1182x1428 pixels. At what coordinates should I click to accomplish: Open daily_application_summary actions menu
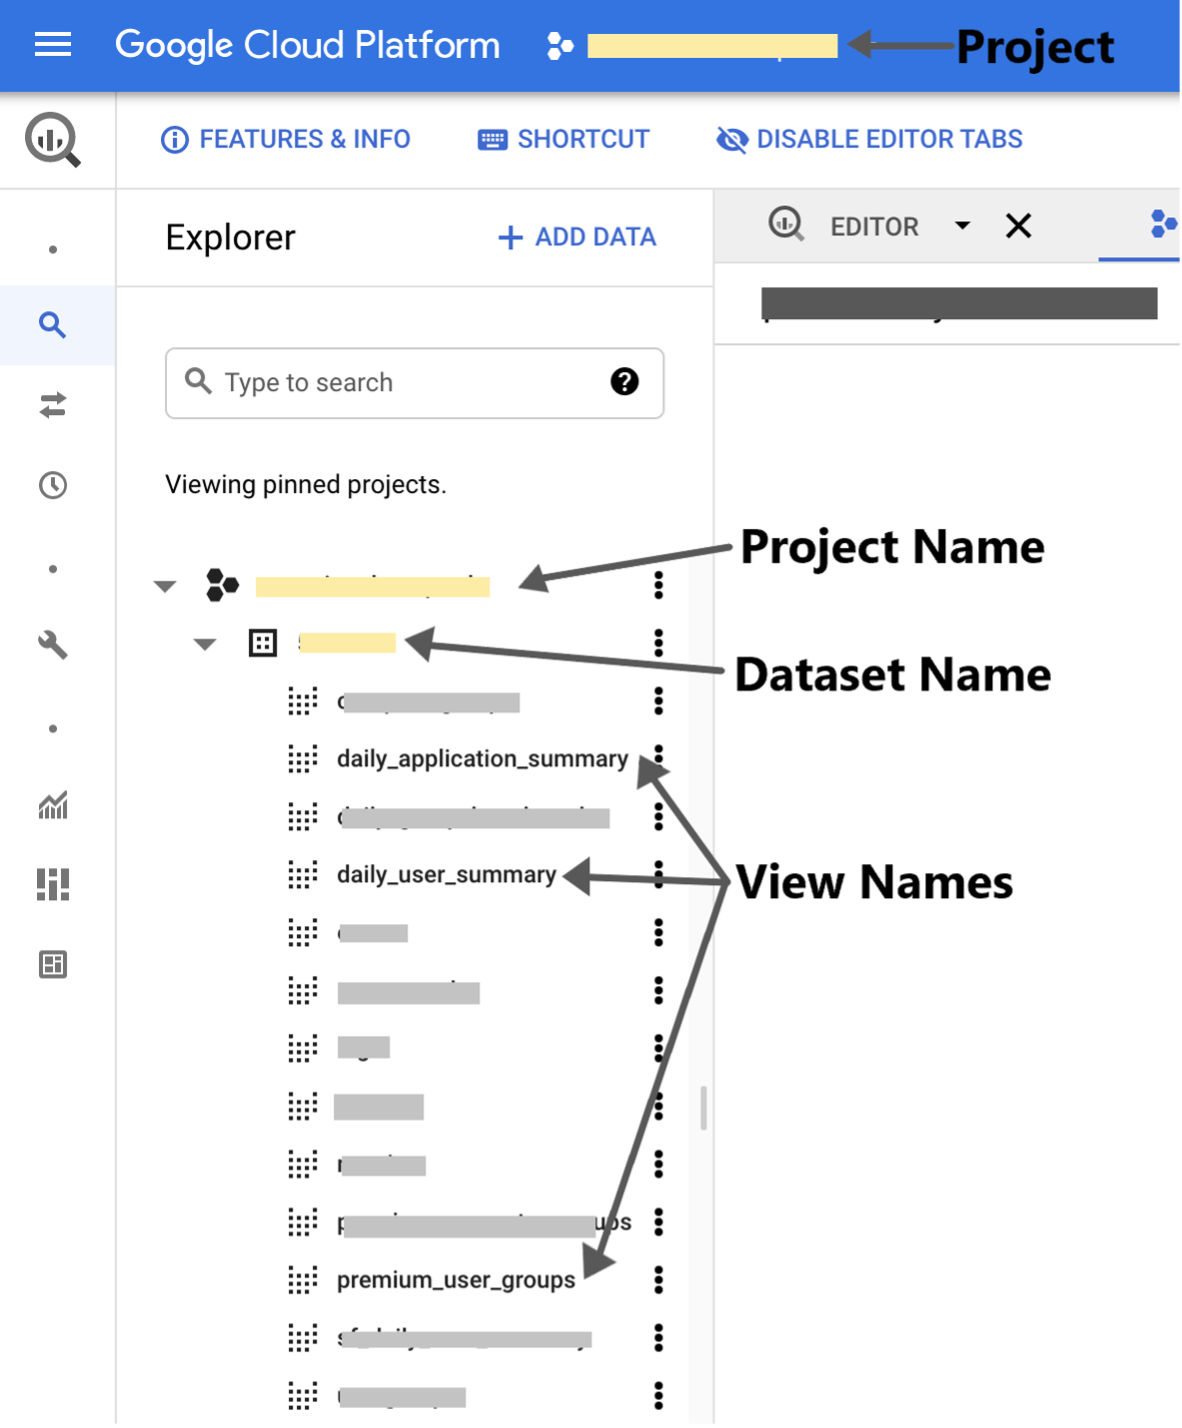[658, 759]
